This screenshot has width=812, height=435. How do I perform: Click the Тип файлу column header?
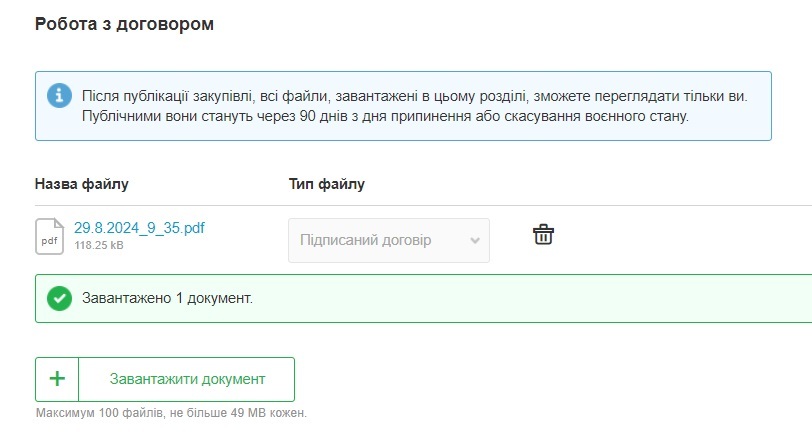pyautogui.click(x=326, y=184)
